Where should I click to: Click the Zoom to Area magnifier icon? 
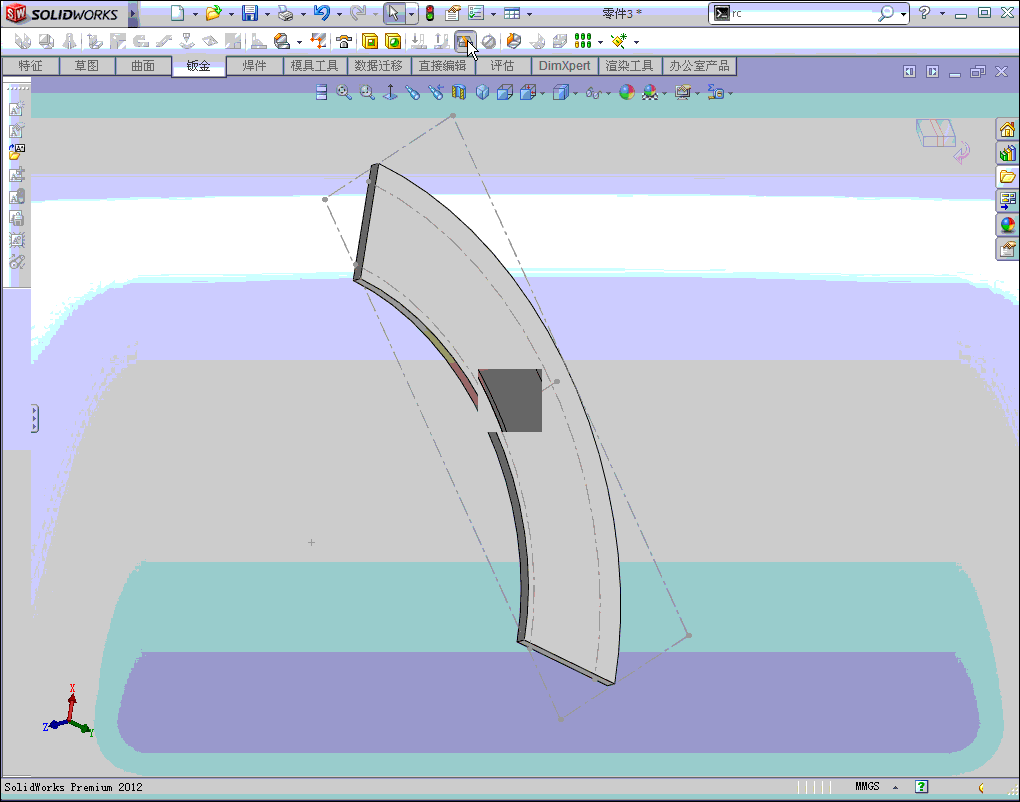(367, 92)
